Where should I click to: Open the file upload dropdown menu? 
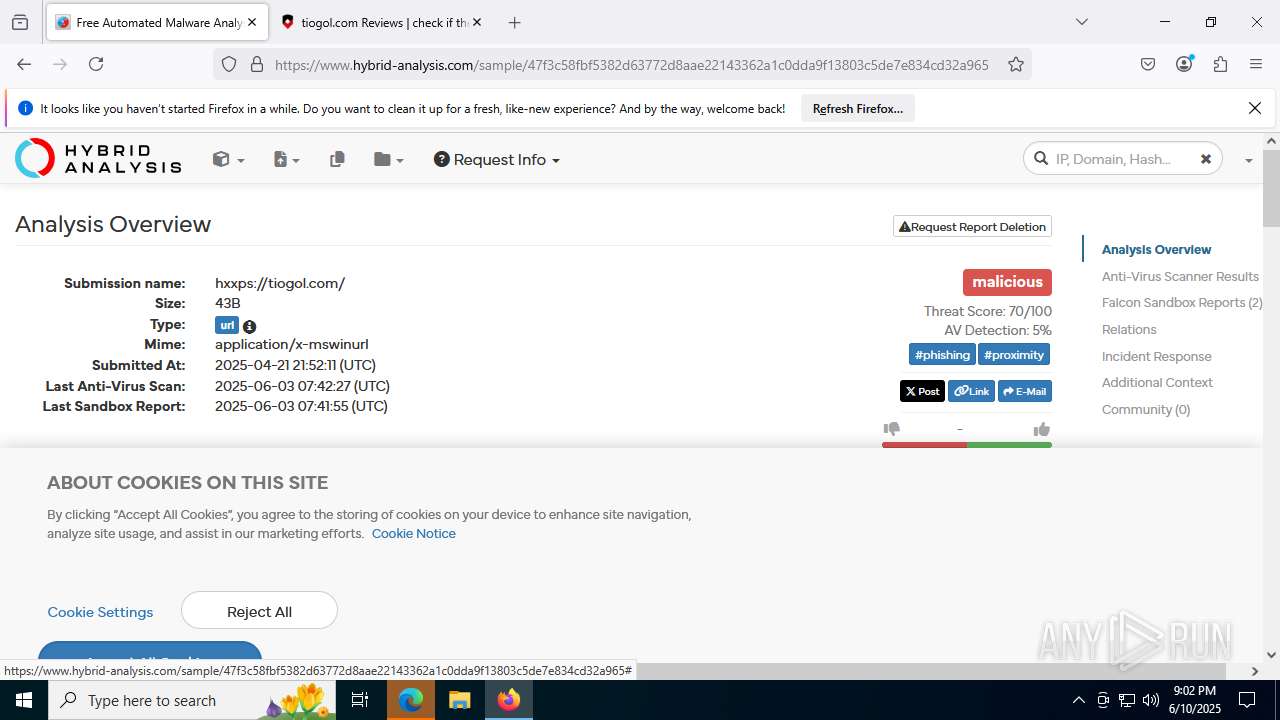coord(286,159)
